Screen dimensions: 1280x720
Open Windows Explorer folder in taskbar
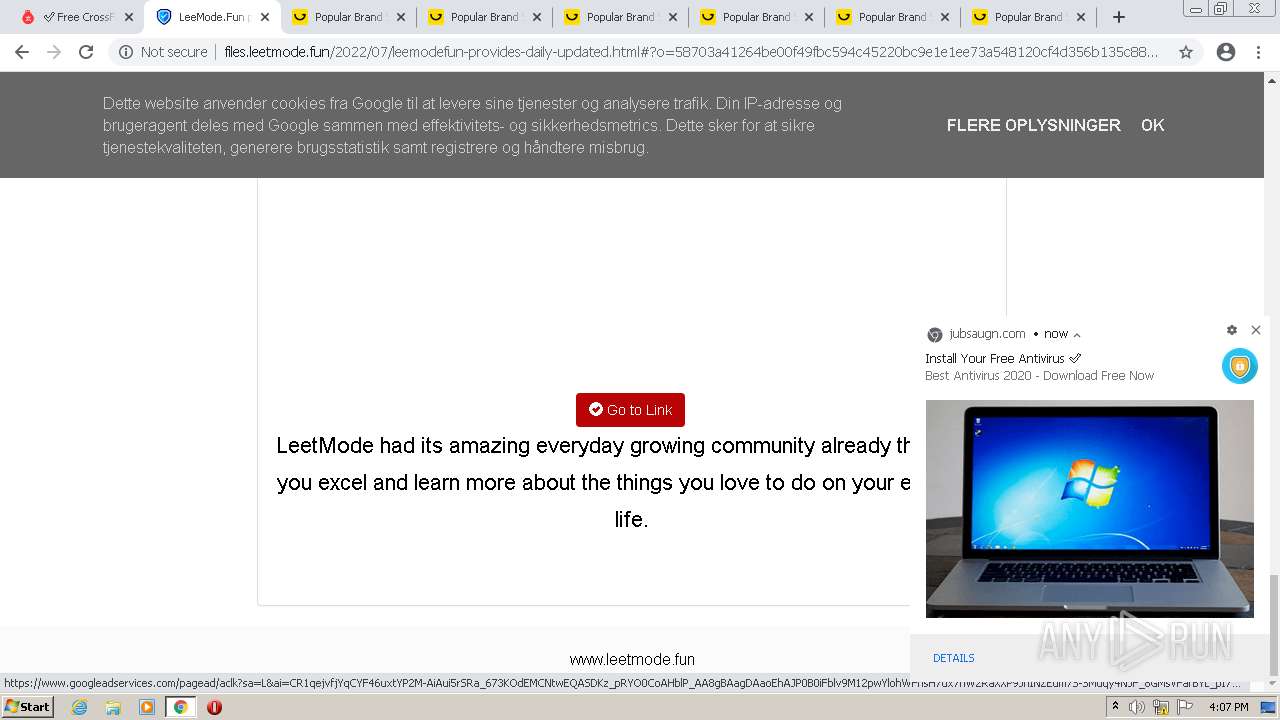tap(113, 707)
